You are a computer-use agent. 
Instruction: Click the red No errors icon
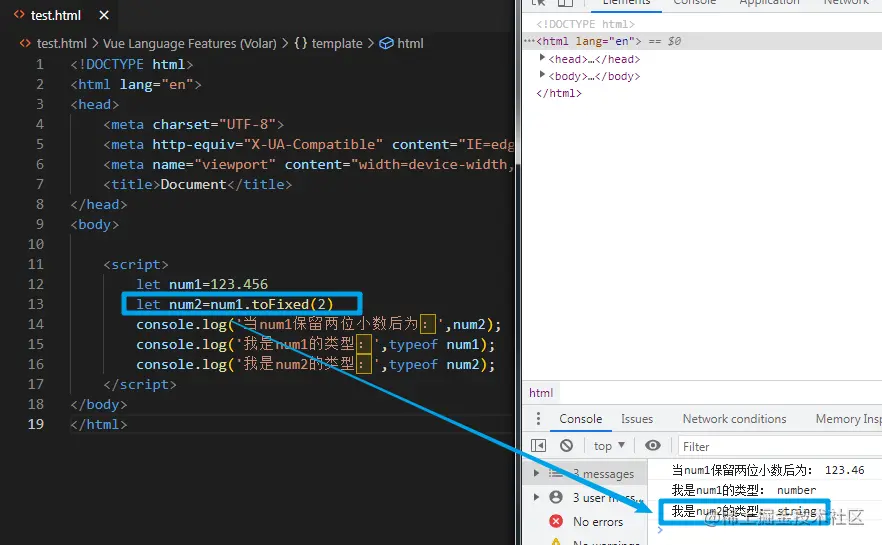[x=556, y=521]
